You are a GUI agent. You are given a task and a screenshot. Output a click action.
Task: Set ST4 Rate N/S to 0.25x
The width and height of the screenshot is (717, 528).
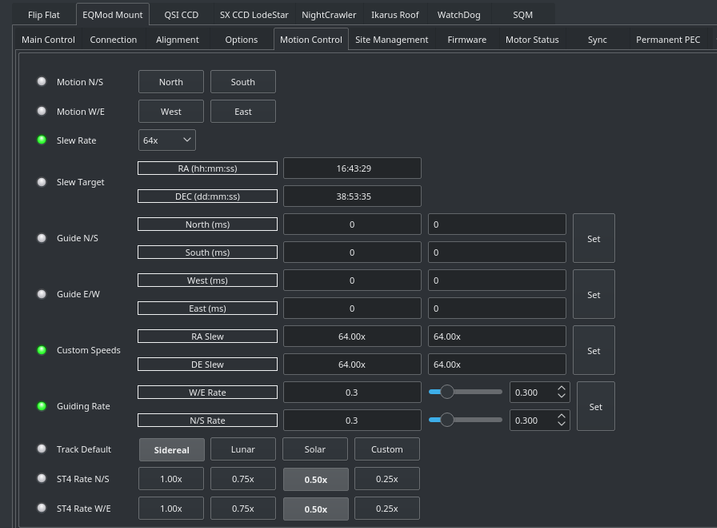(x=387, y=479)
